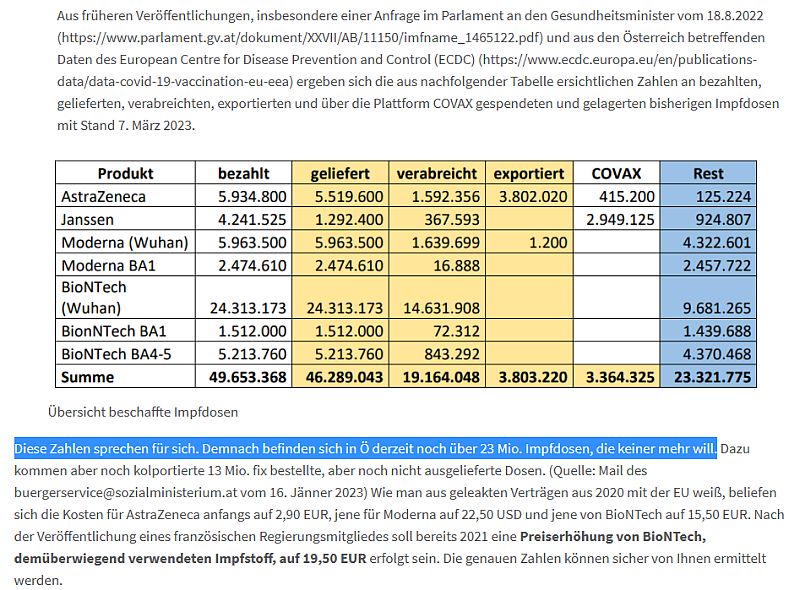Click BioNTech BA4-5 remainder value 4.370.468
Screen dimensions: 800x590
[717, 354]
